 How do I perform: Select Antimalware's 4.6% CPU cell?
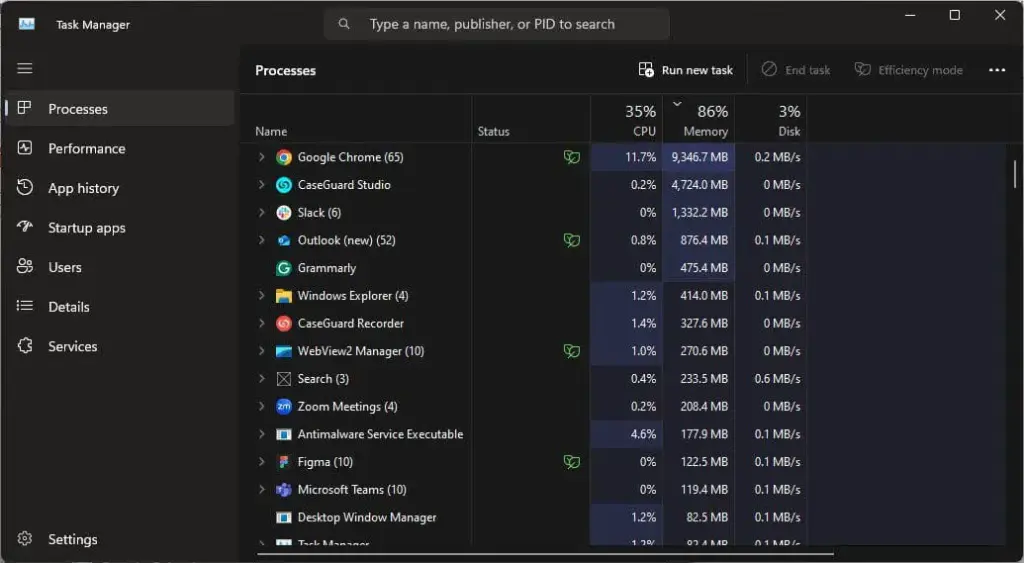(627, 434)
